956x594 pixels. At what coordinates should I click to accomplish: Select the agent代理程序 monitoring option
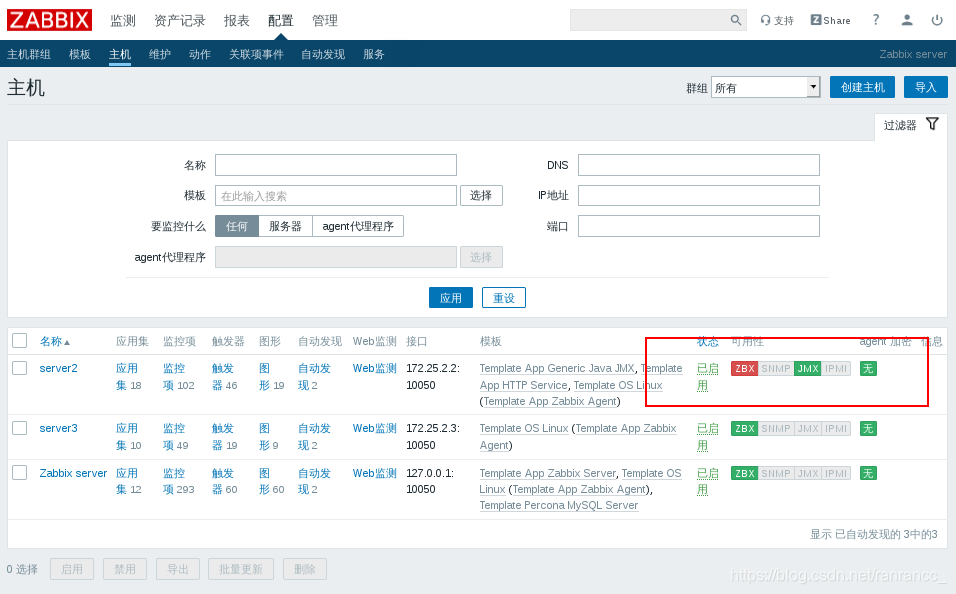358,226
